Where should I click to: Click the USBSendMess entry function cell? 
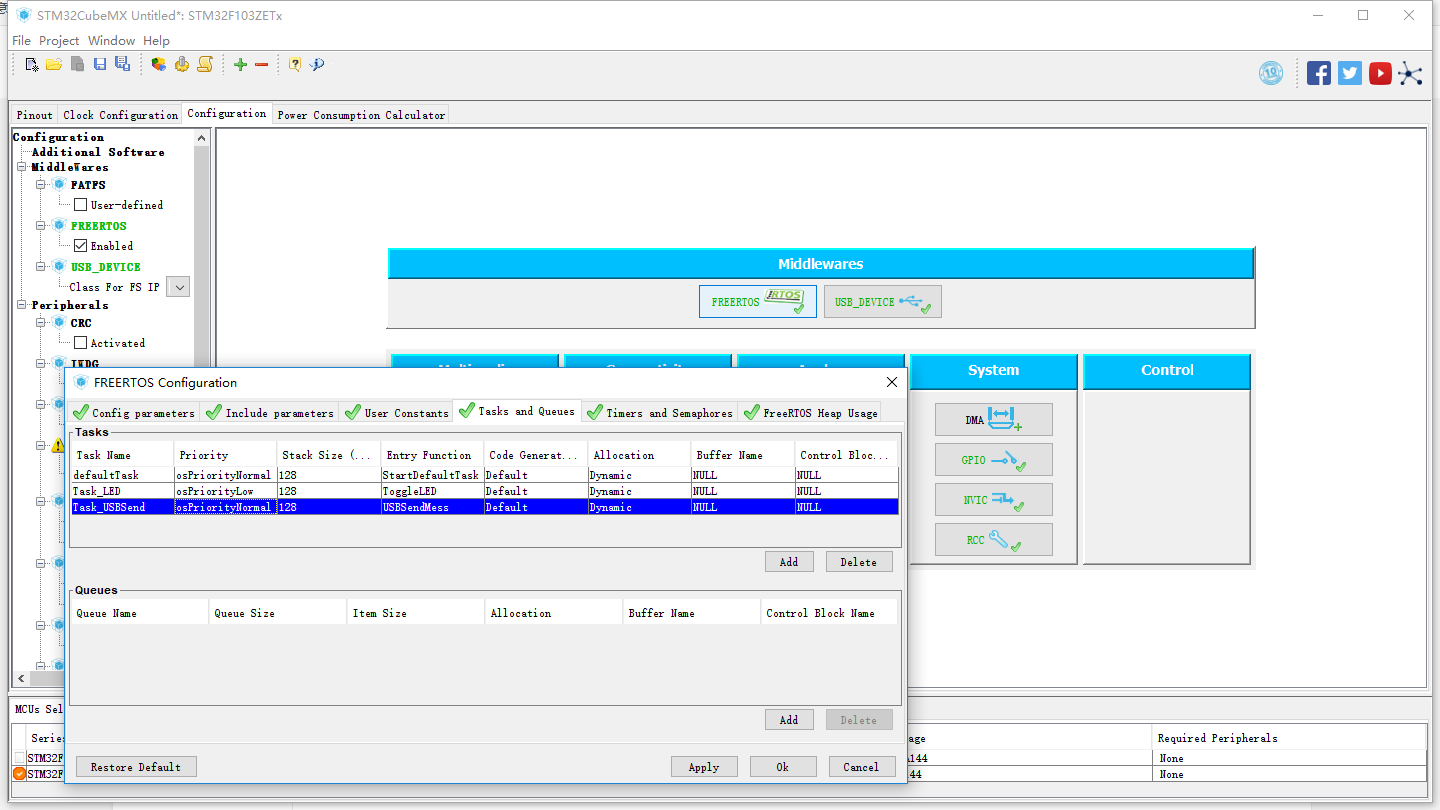point(431,507)
